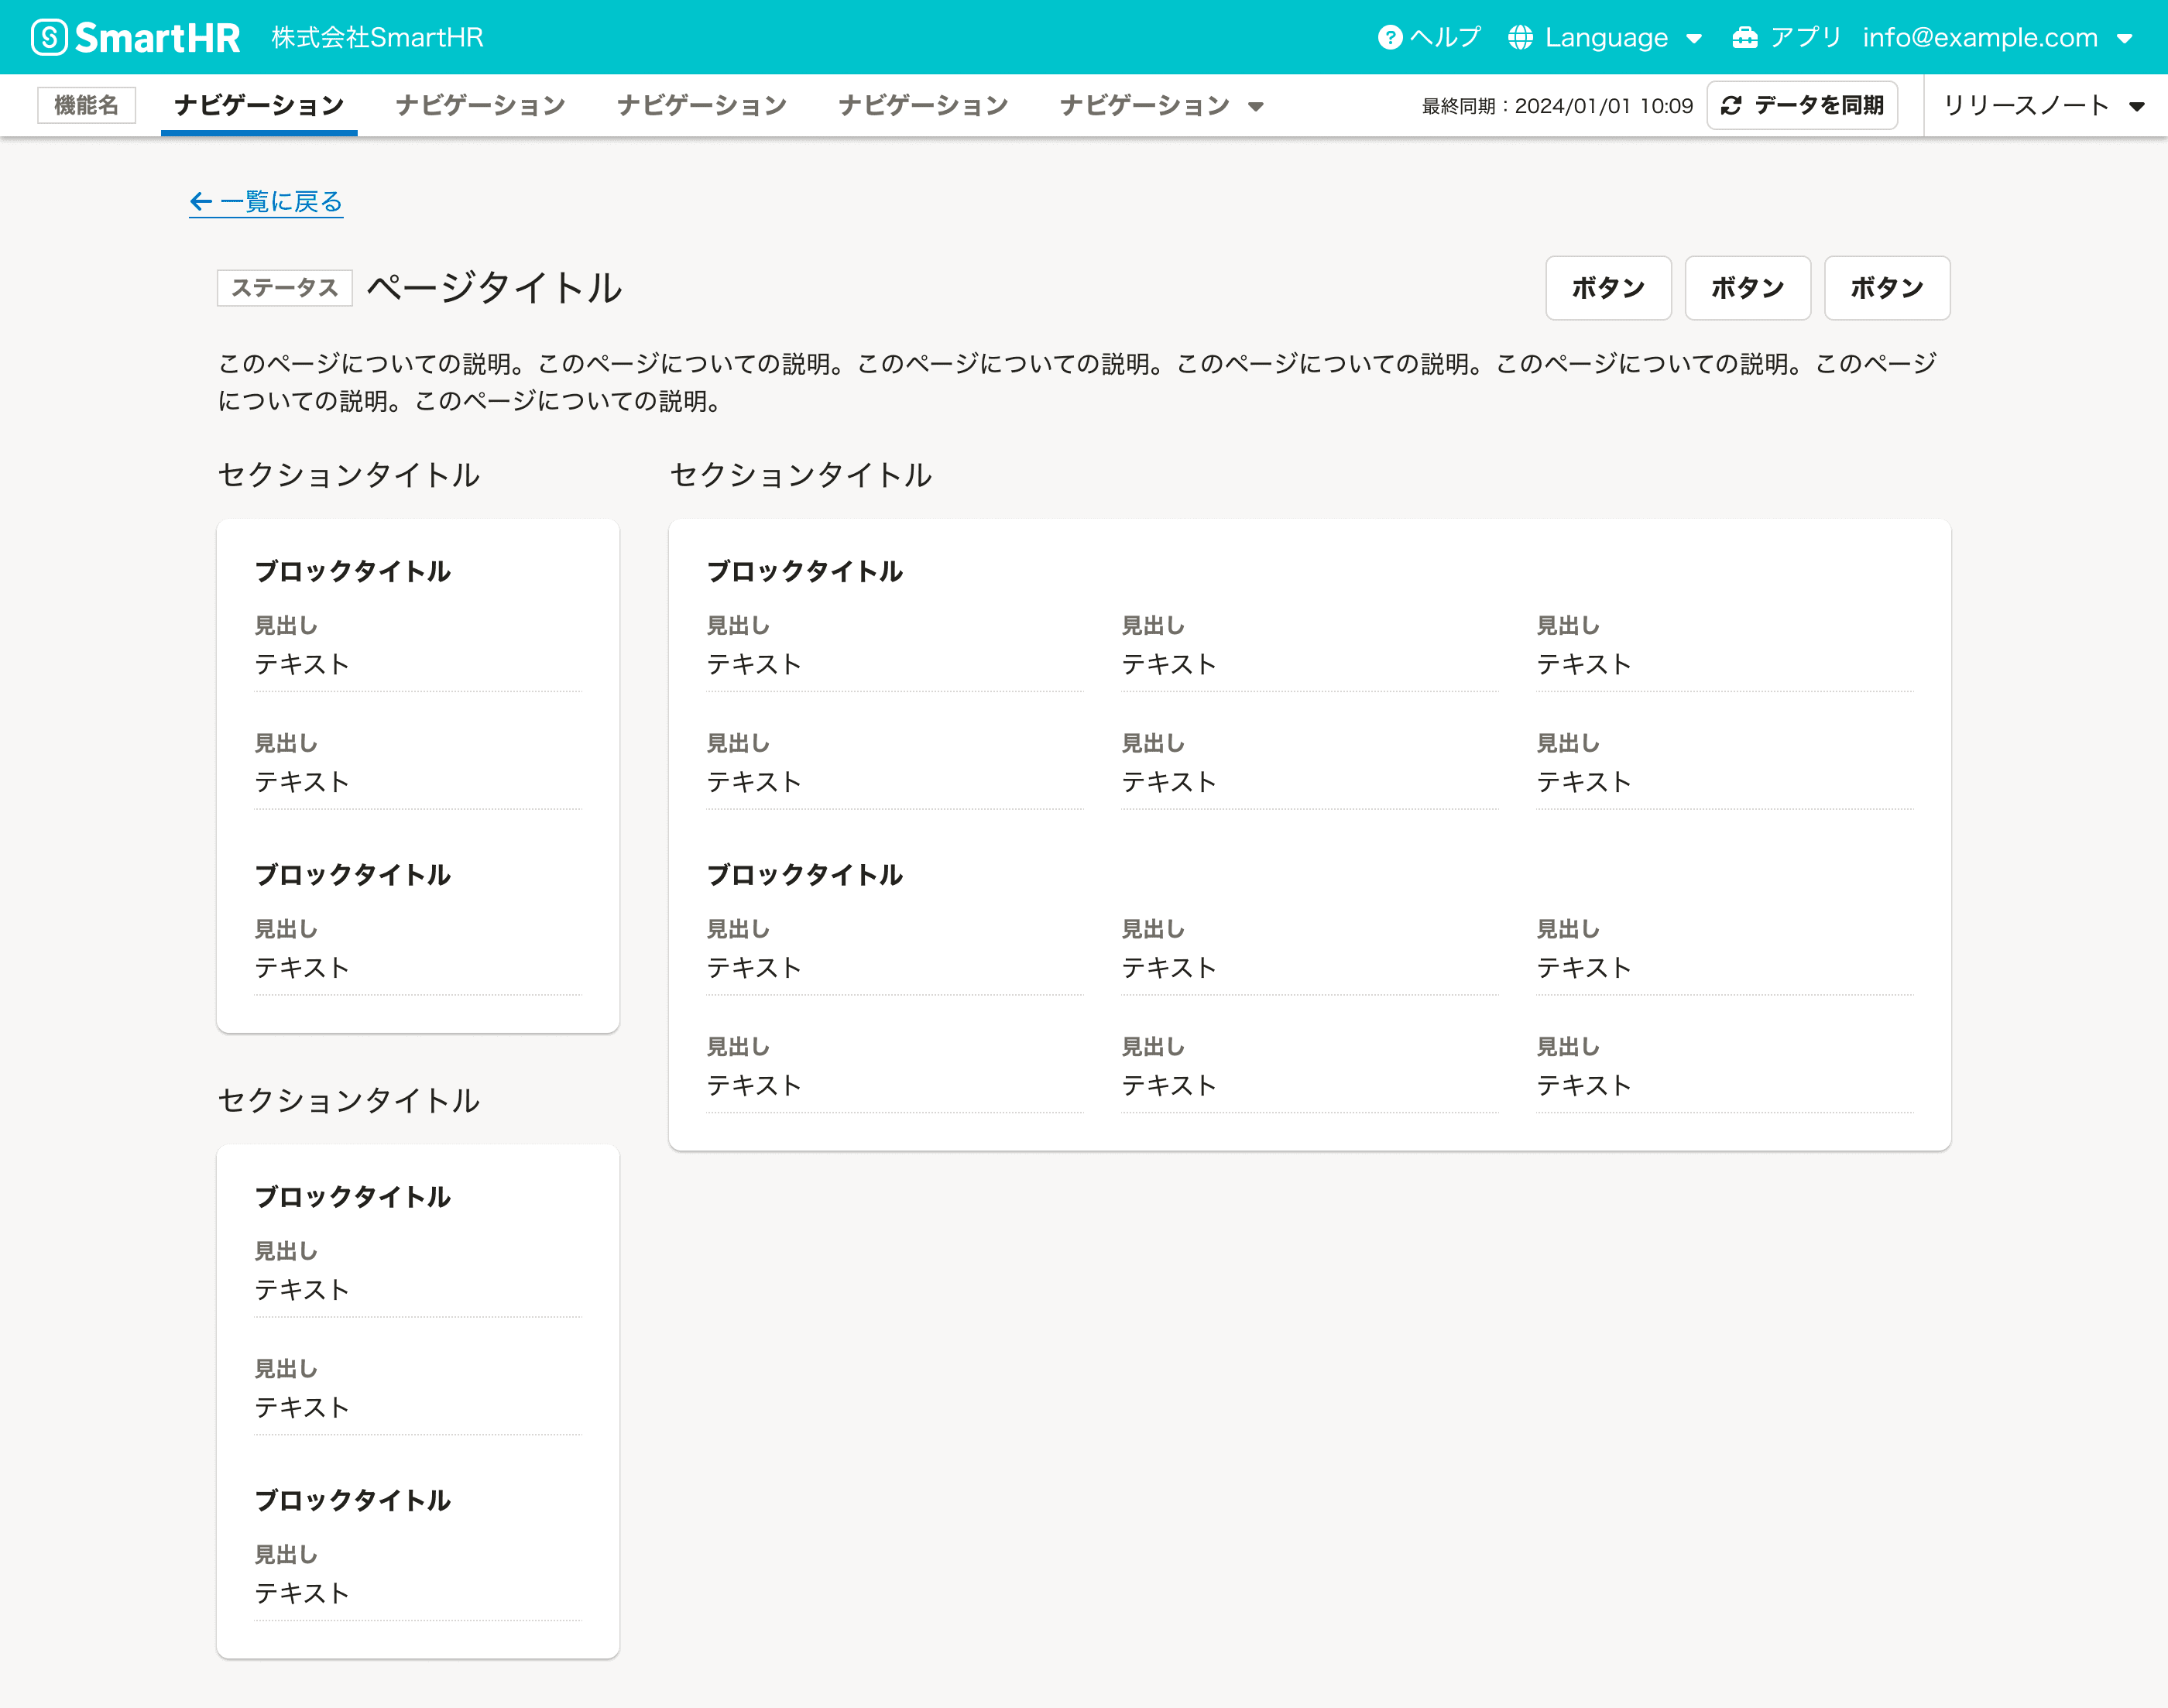Click the back arrow beside 一覧に戻る
Screen dimensions: 2168x1708
point(200,201)
